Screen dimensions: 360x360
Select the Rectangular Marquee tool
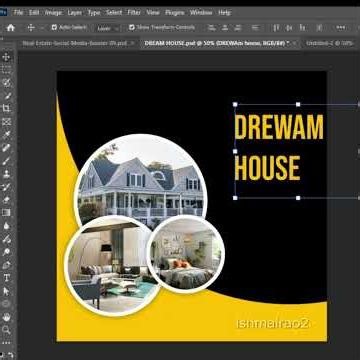(6, 69)
